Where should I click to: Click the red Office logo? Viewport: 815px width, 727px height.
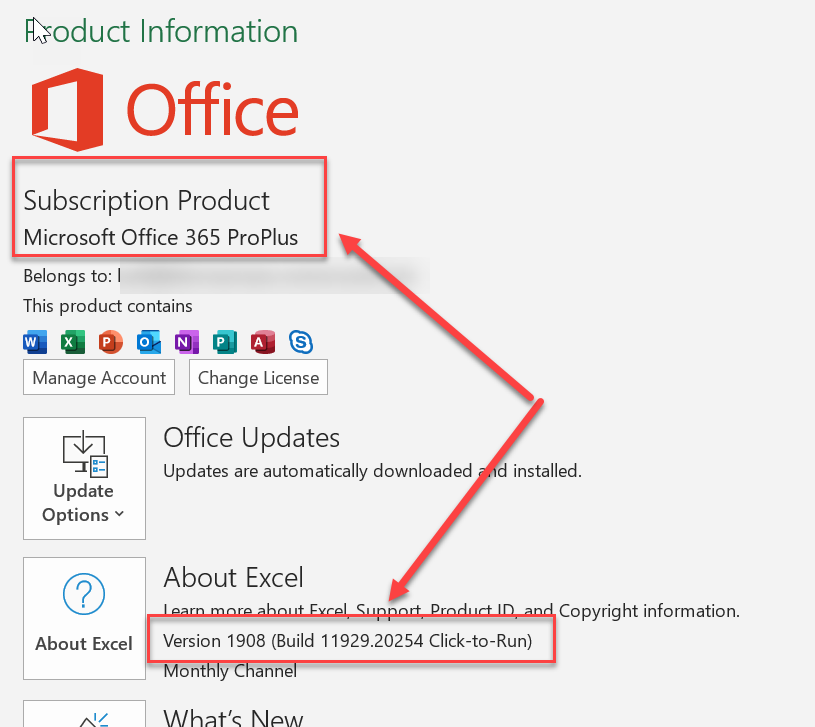[68, 108]
